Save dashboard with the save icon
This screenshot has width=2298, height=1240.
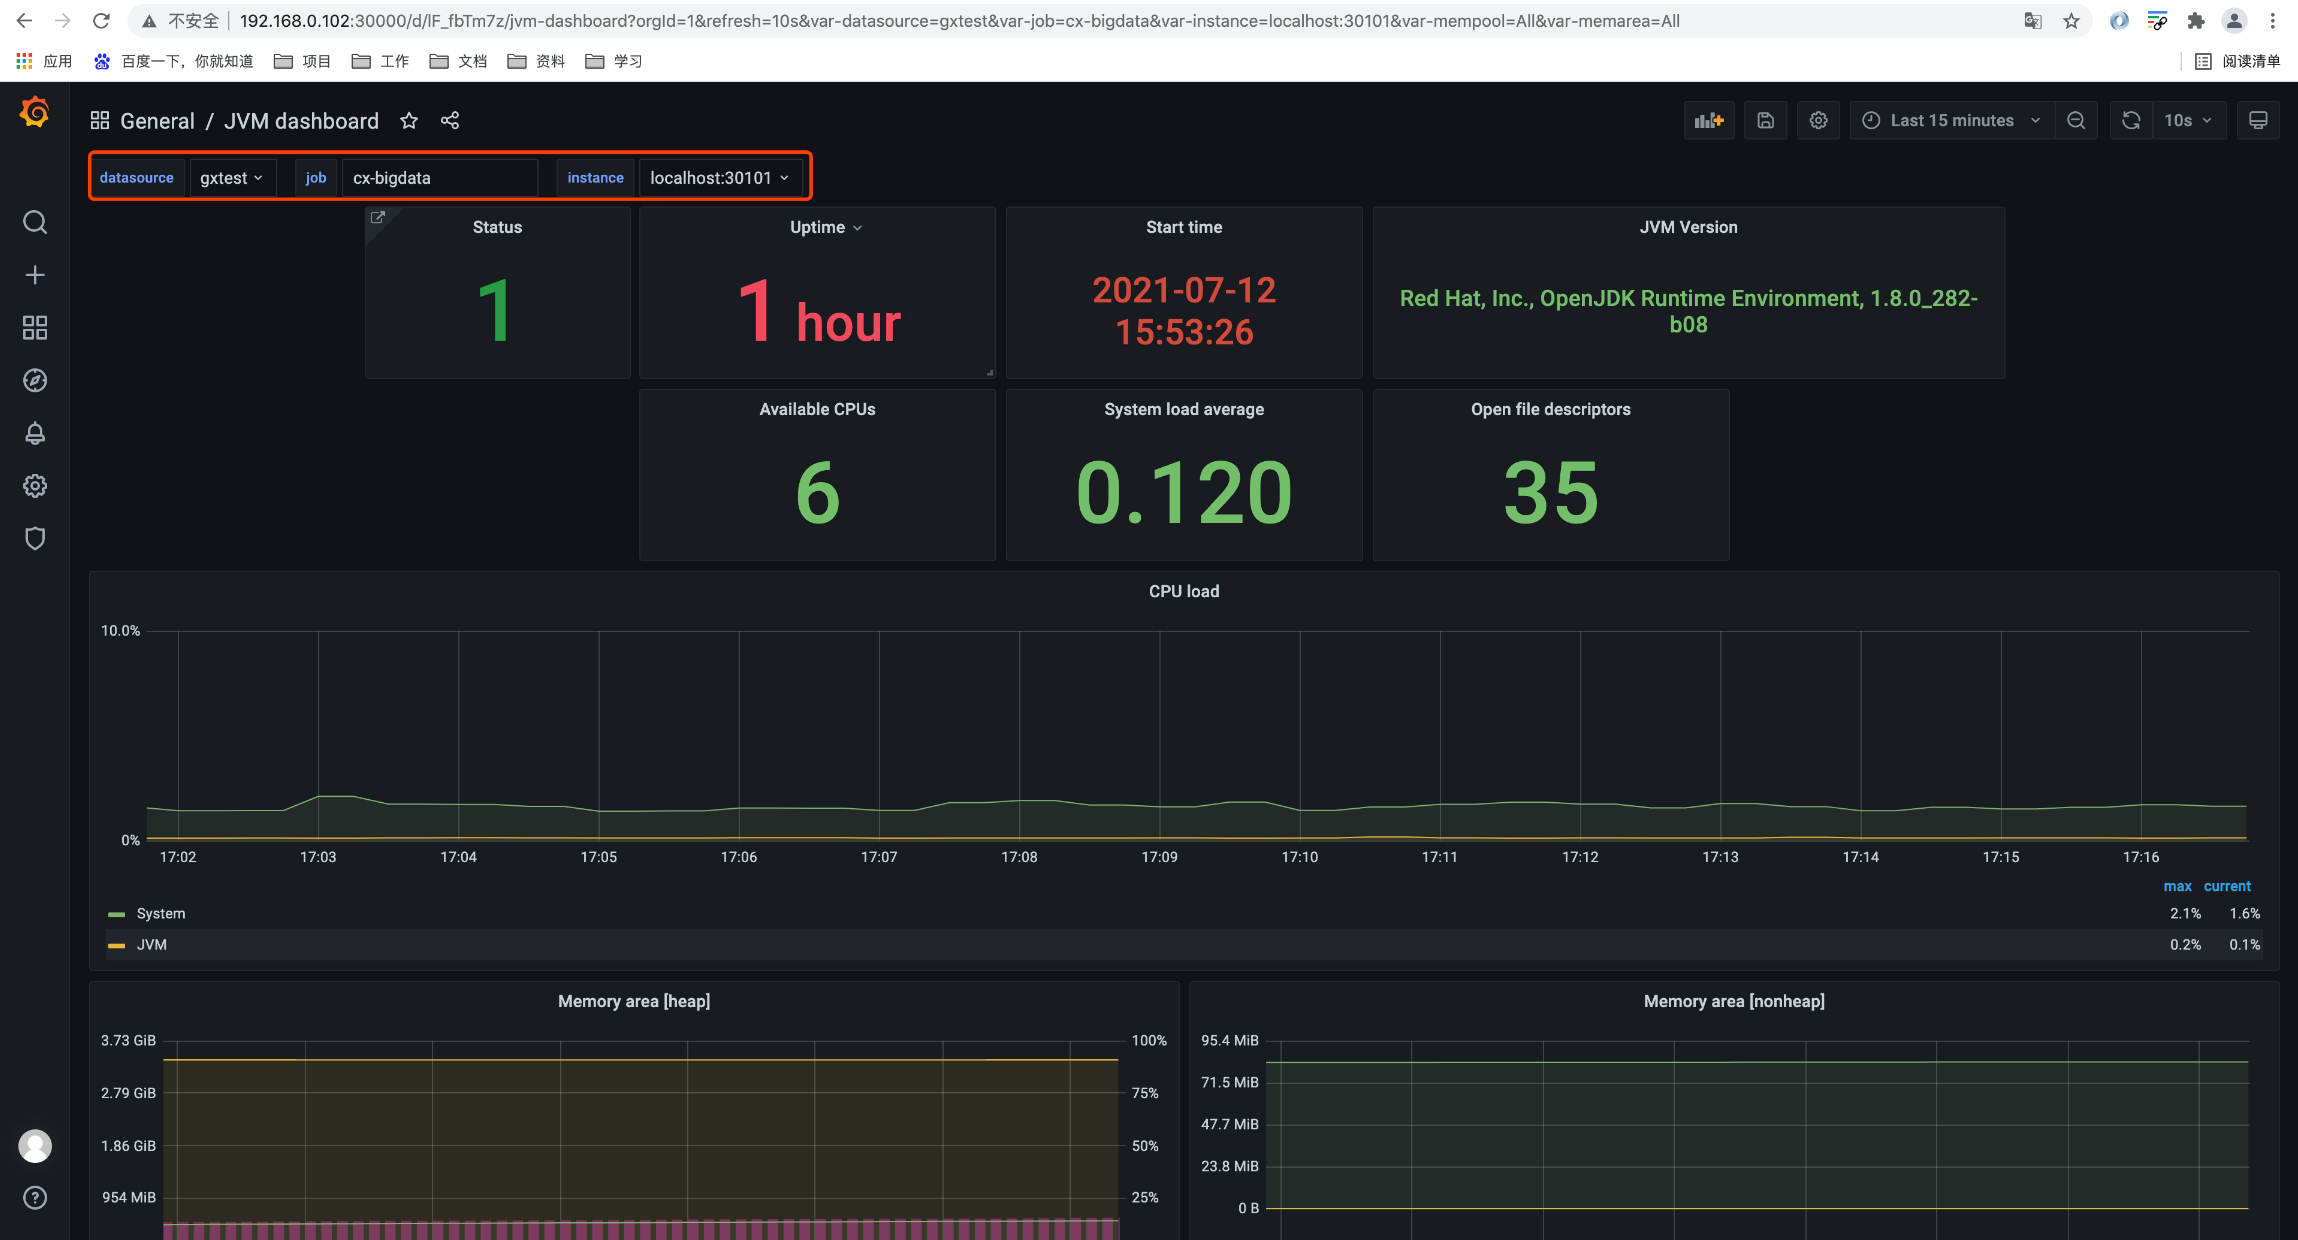[1766, 120]
